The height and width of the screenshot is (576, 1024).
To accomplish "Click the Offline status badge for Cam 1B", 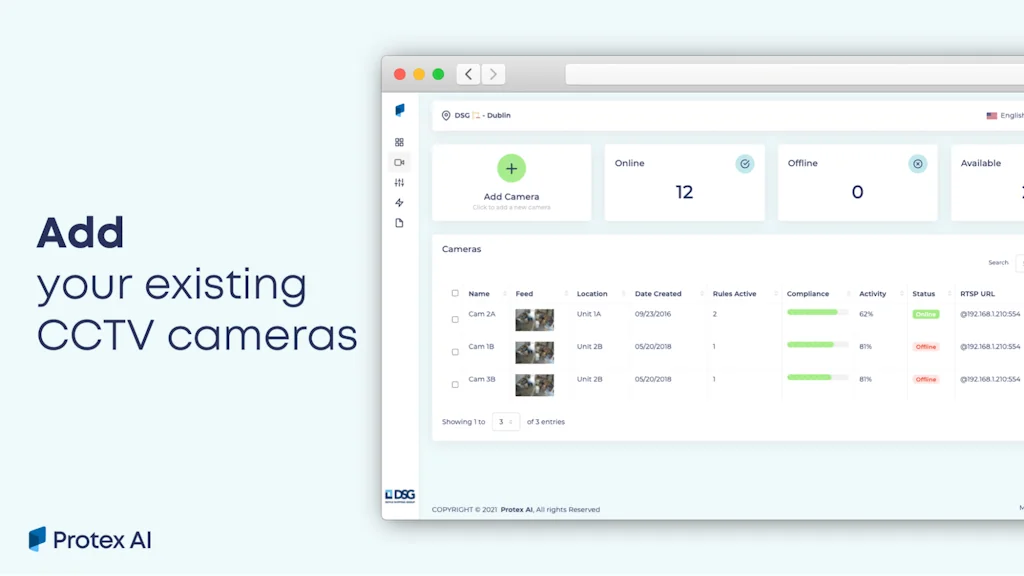I will 925,347.
